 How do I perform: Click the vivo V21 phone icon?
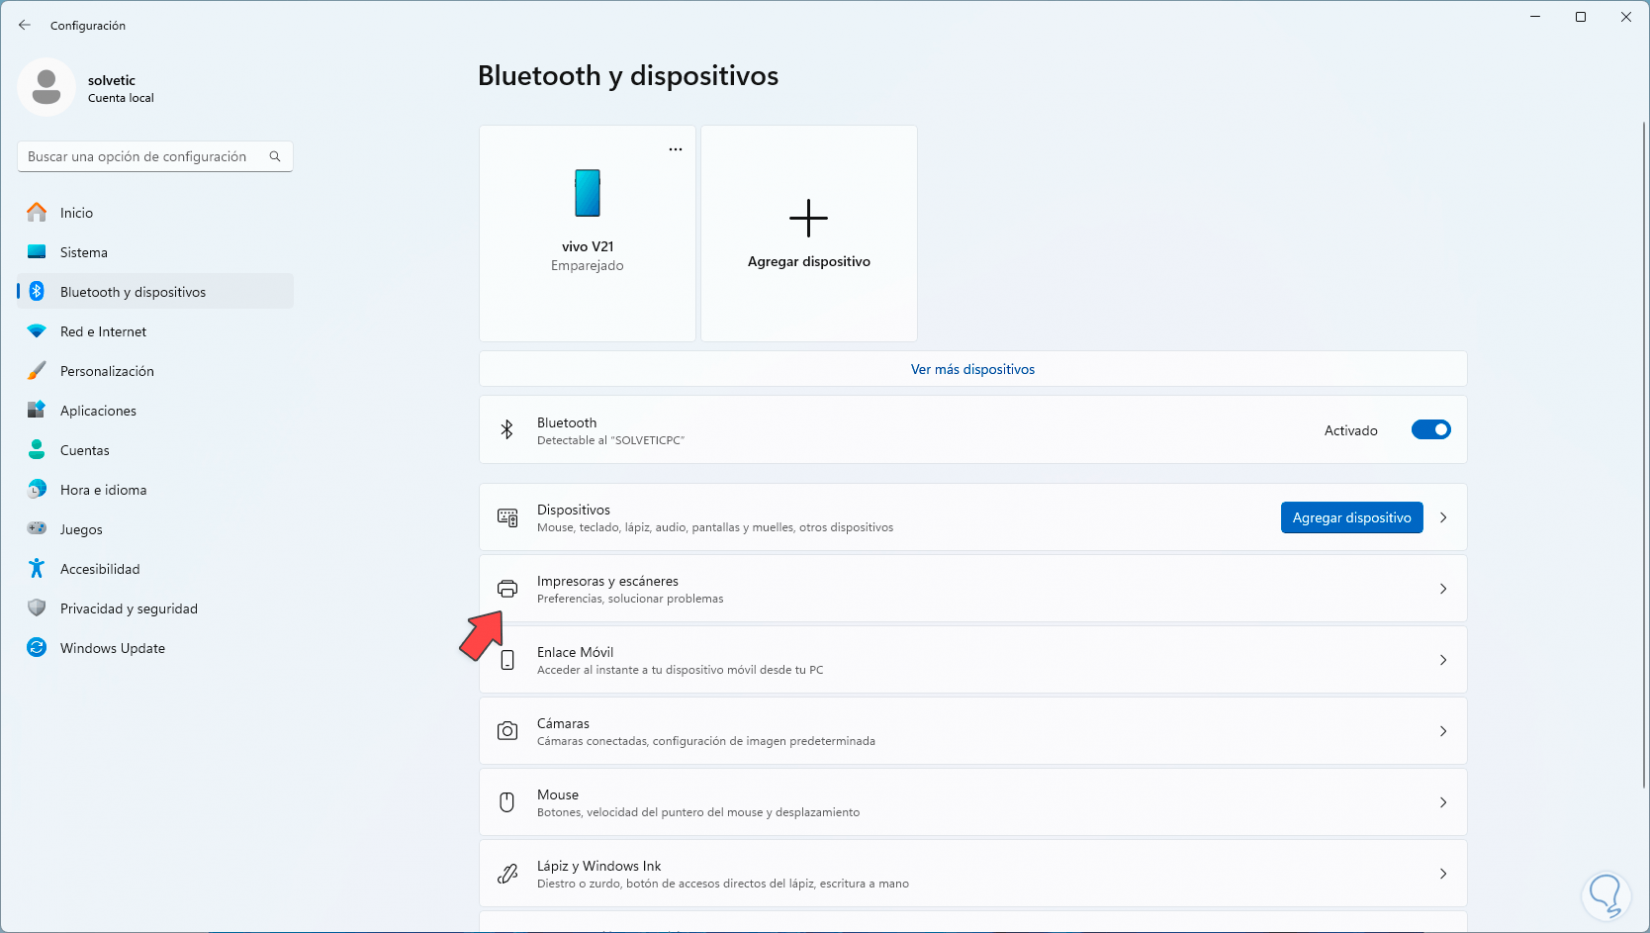[x=587, y=193]
